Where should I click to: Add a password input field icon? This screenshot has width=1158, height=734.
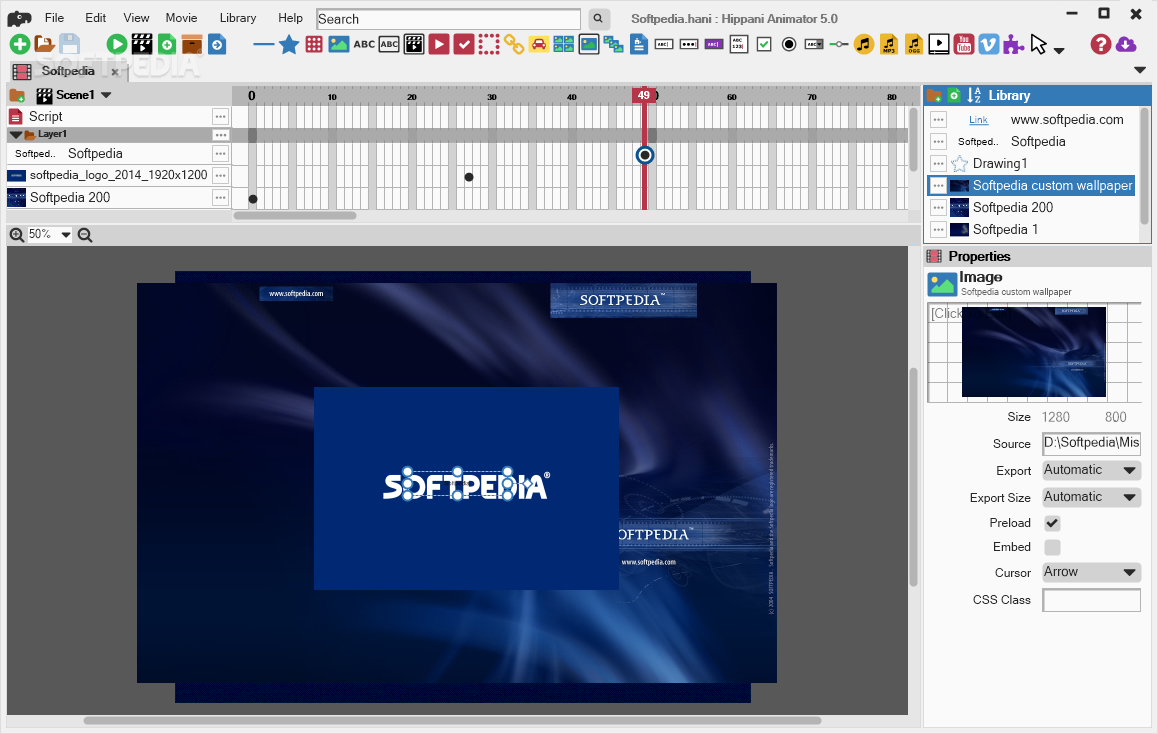[x=689, y=44]
